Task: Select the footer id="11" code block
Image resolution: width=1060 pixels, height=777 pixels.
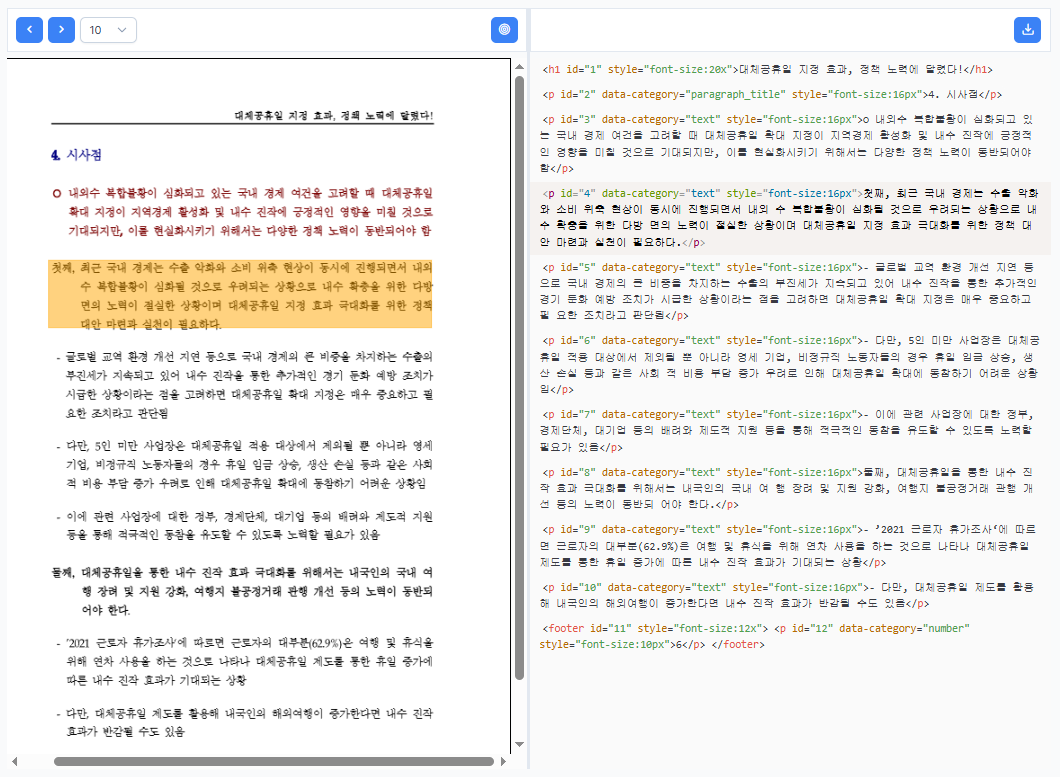Action: tap(755, 636)
